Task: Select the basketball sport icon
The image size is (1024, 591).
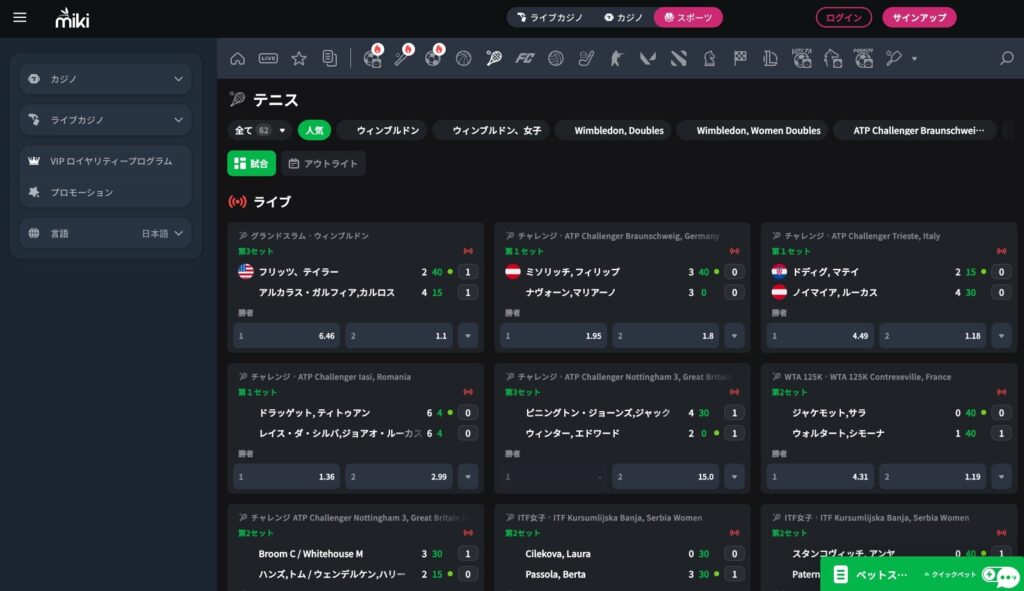Action: pyautogui.click(x=464, y=59)
